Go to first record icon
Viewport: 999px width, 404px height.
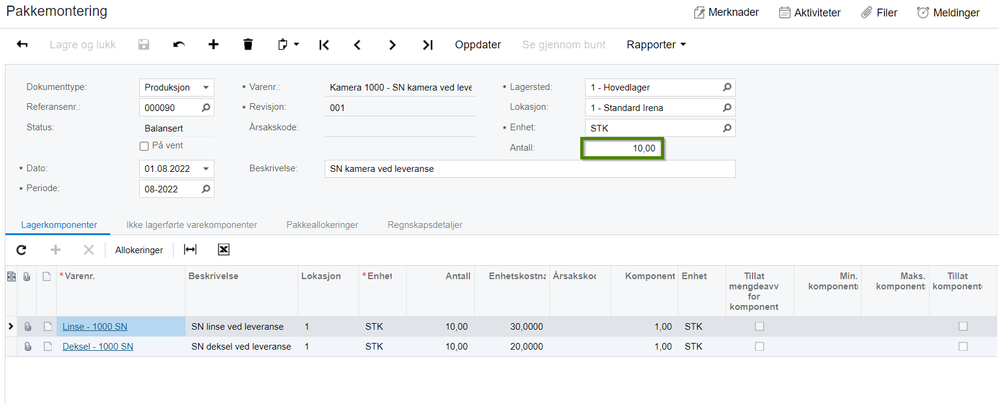point(324,45)
